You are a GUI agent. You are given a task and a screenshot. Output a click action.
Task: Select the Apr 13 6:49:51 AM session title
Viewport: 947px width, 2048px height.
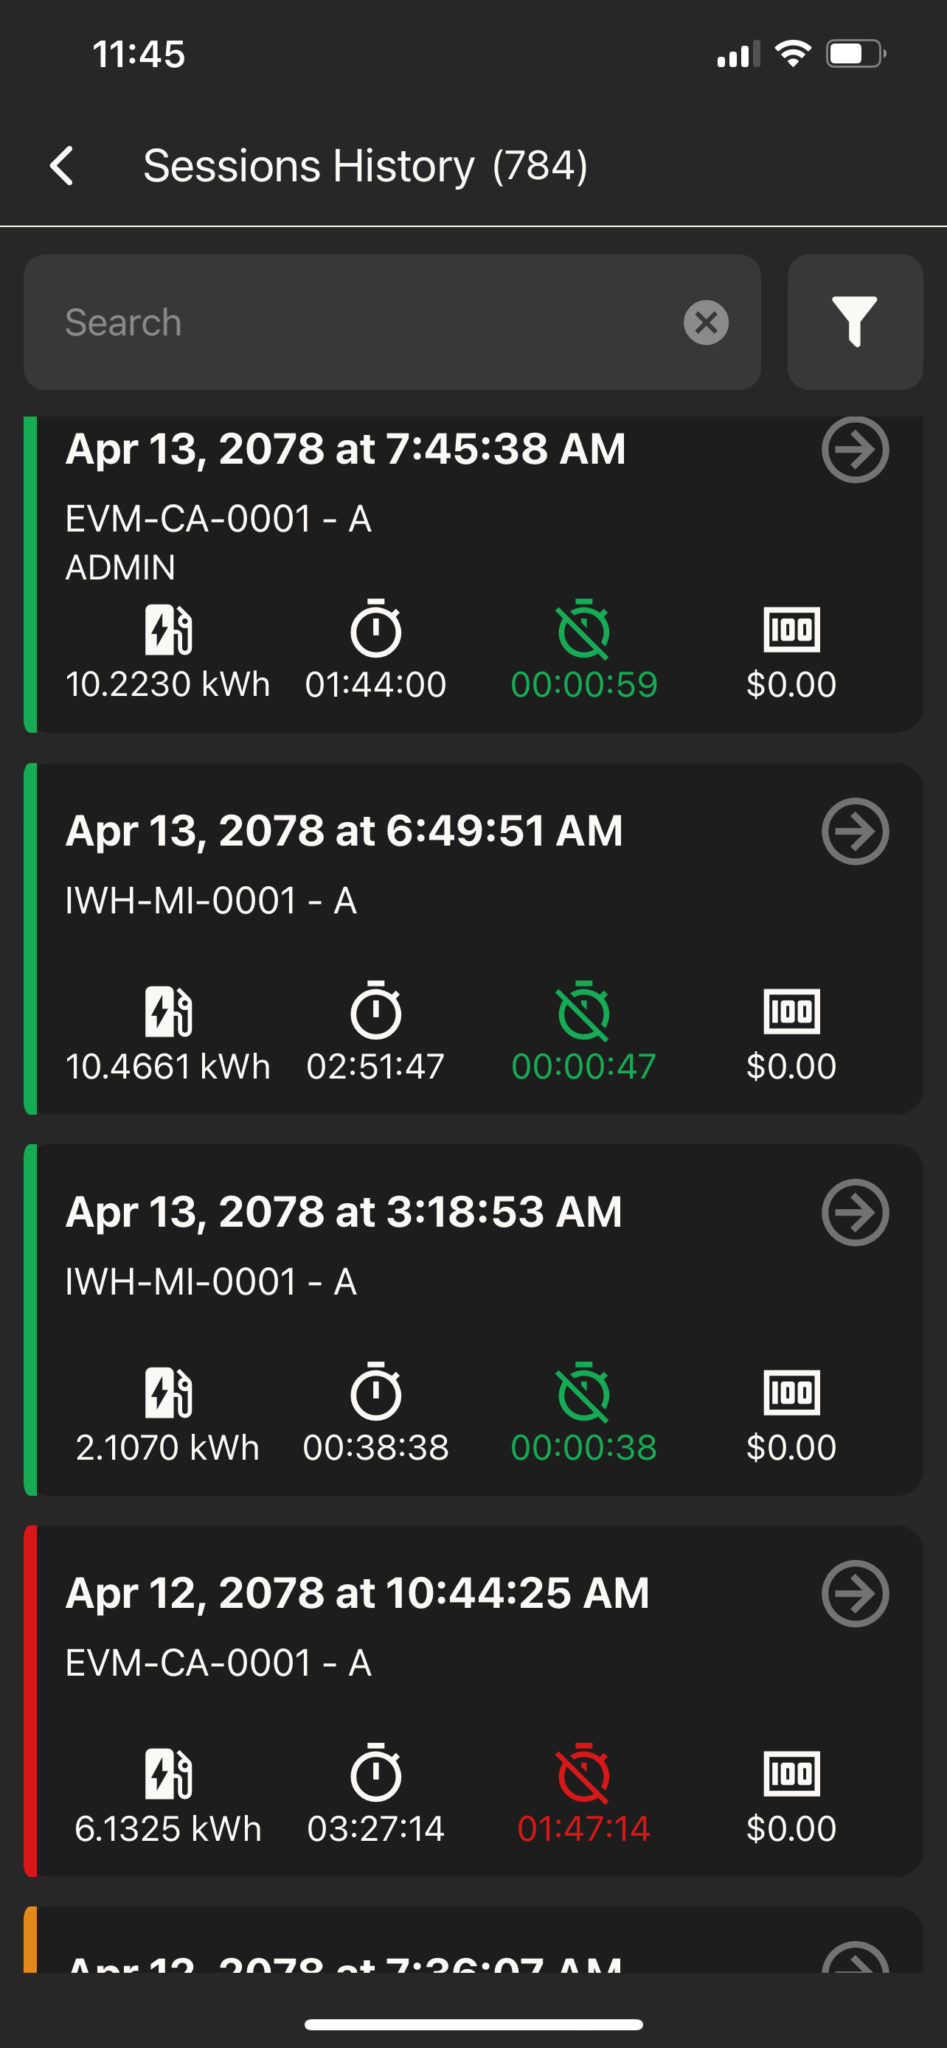click(x=344, y=831)
